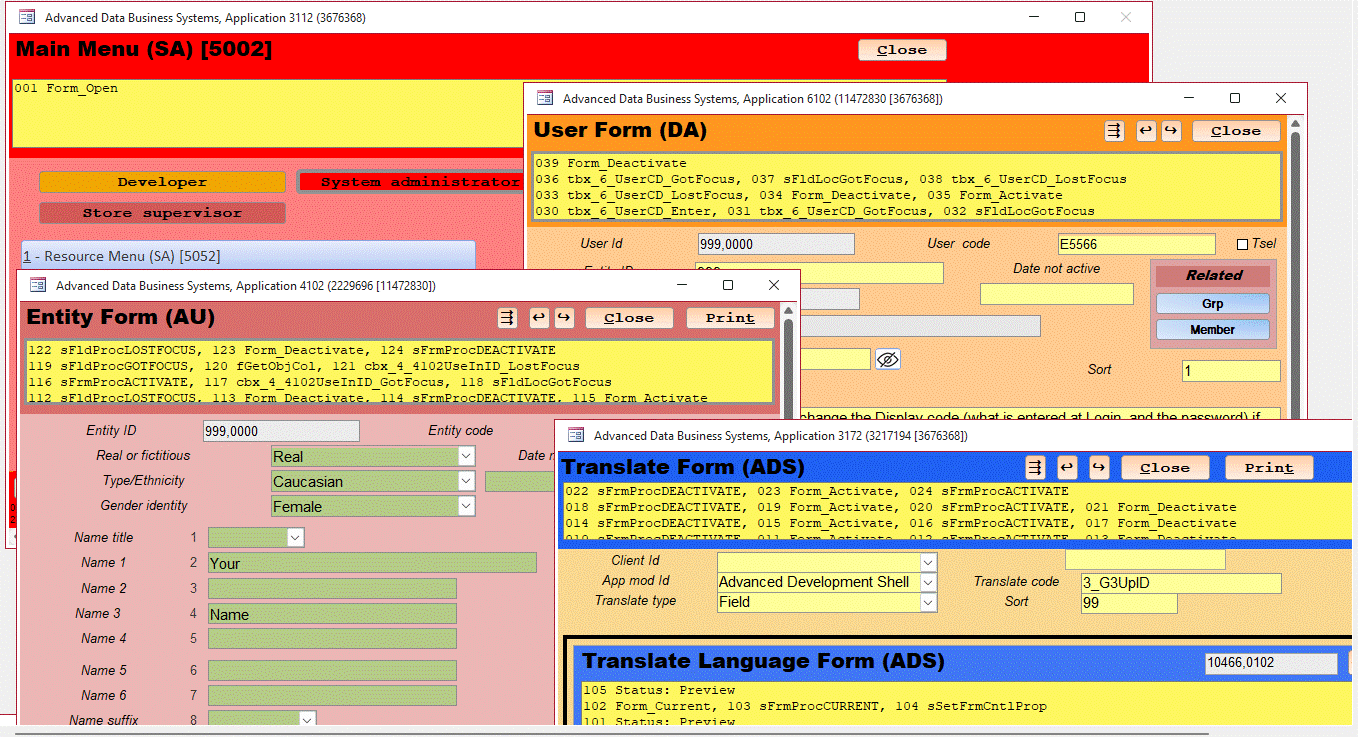Click the back-arrow icon beside Entity Form Close
This screenshot has width=1358, height=737.
pyautogui.click(x=538, y=317)
